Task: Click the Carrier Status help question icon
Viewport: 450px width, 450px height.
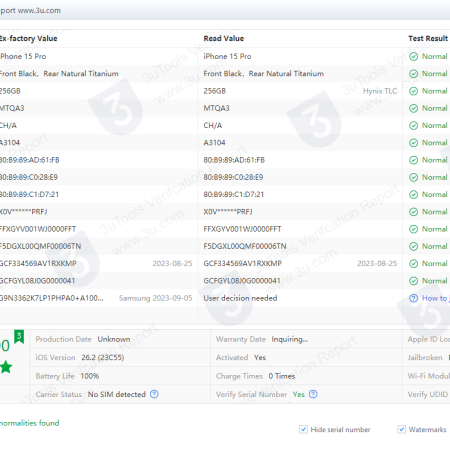Action: click(154, 394)
